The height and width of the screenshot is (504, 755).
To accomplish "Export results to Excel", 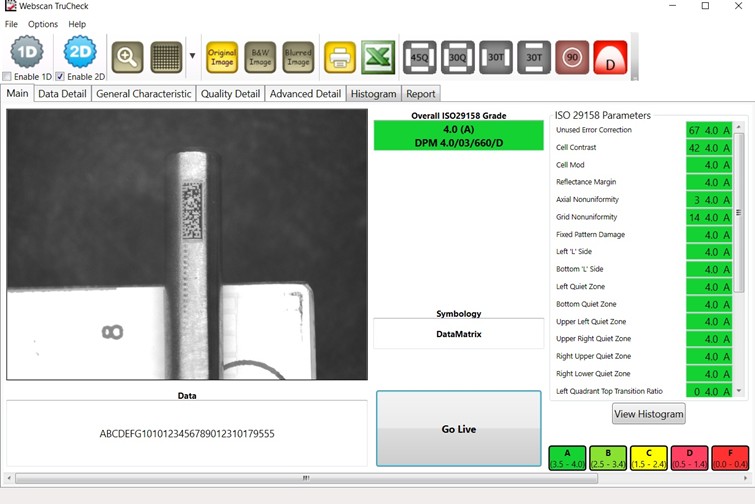I will (x=378, y=57).
